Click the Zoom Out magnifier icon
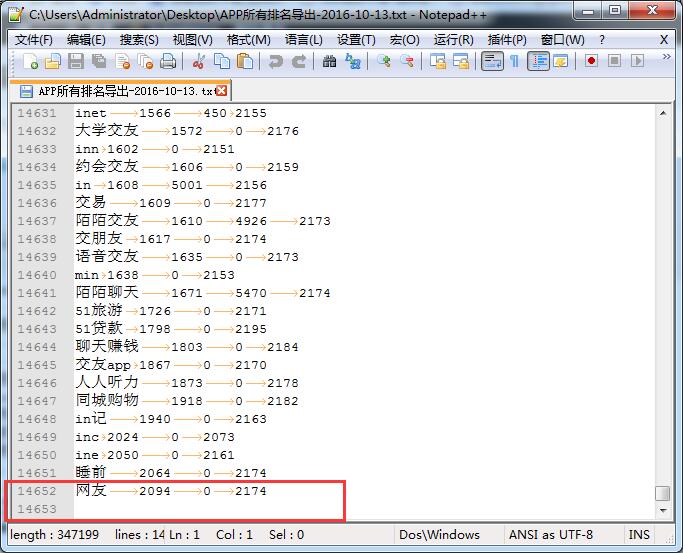Viewport: 683px width, 553px height. (x=406, y=61)
